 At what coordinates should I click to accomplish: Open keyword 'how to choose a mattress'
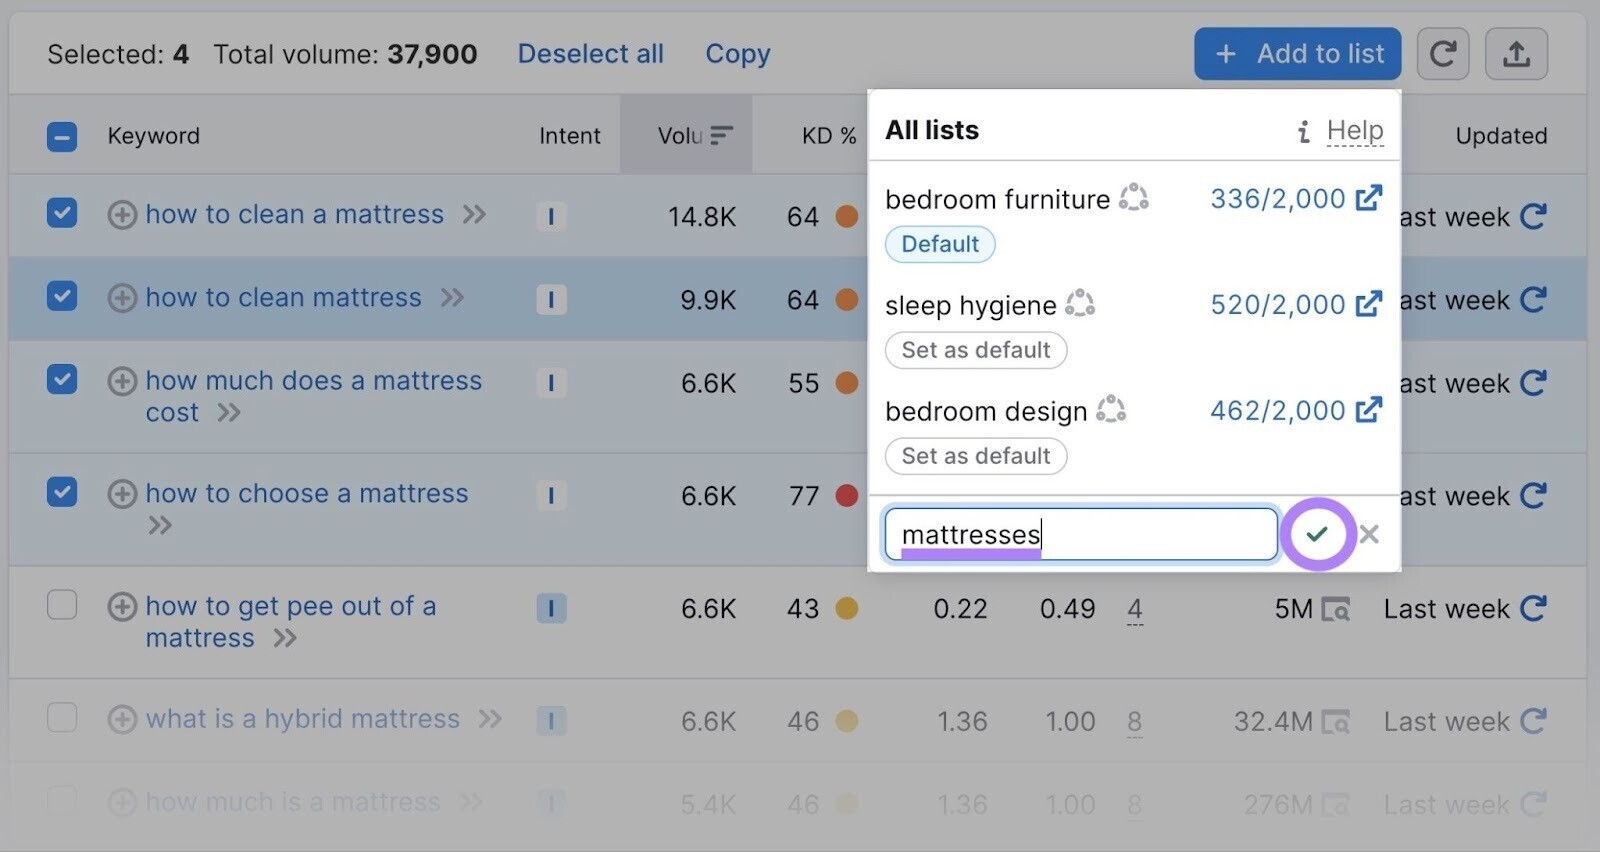pyautogui.click(x=306, y=493)
